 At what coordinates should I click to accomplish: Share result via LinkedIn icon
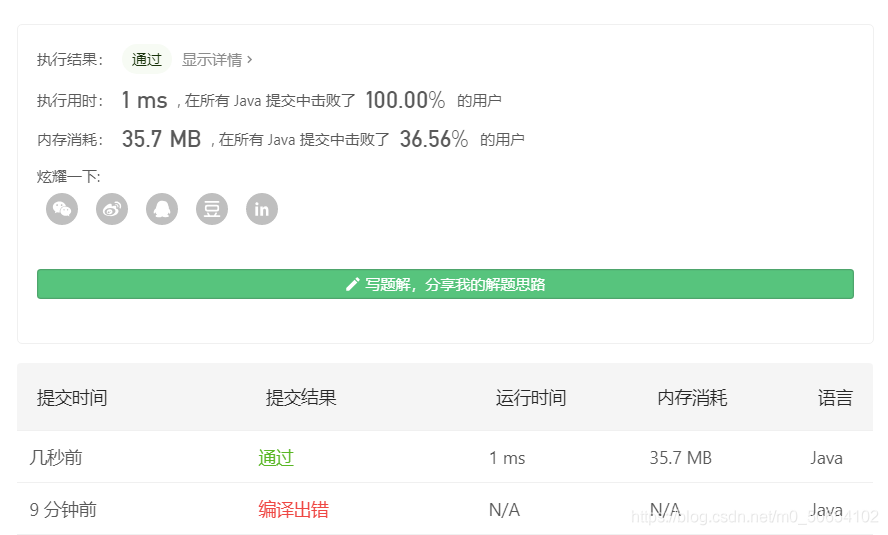click(x=262, y=209)
